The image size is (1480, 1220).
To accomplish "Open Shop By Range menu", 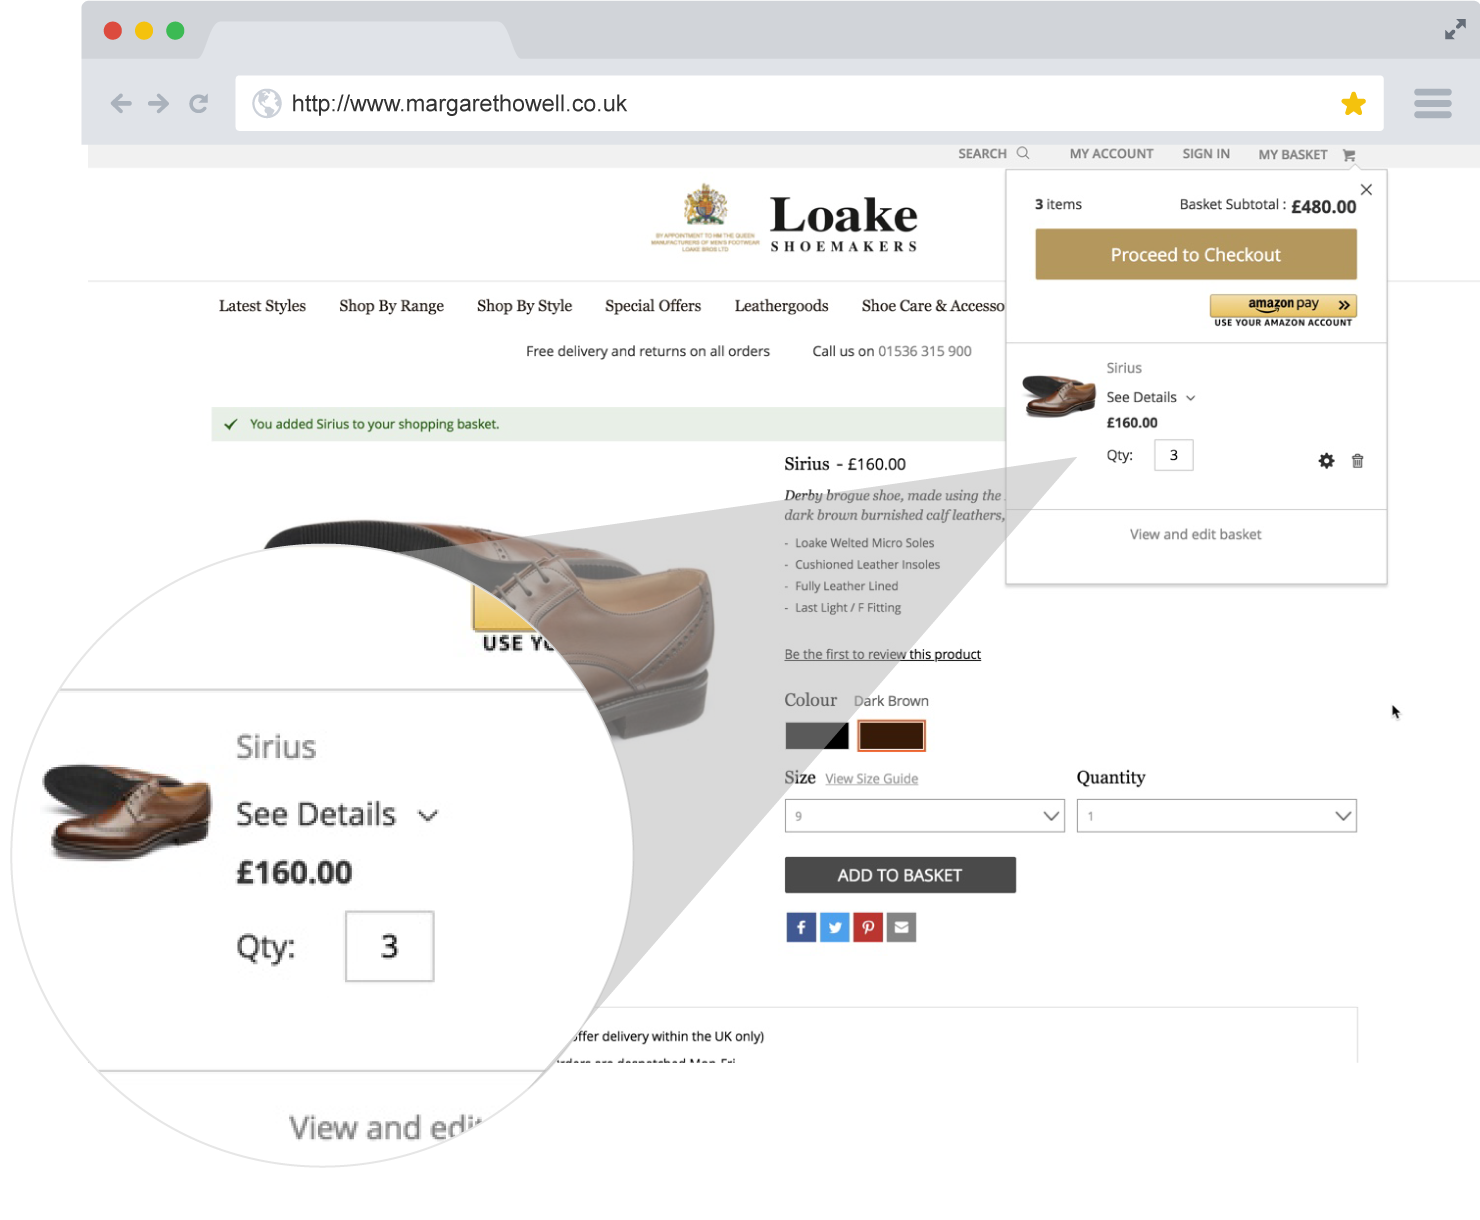I will point(391,306).
